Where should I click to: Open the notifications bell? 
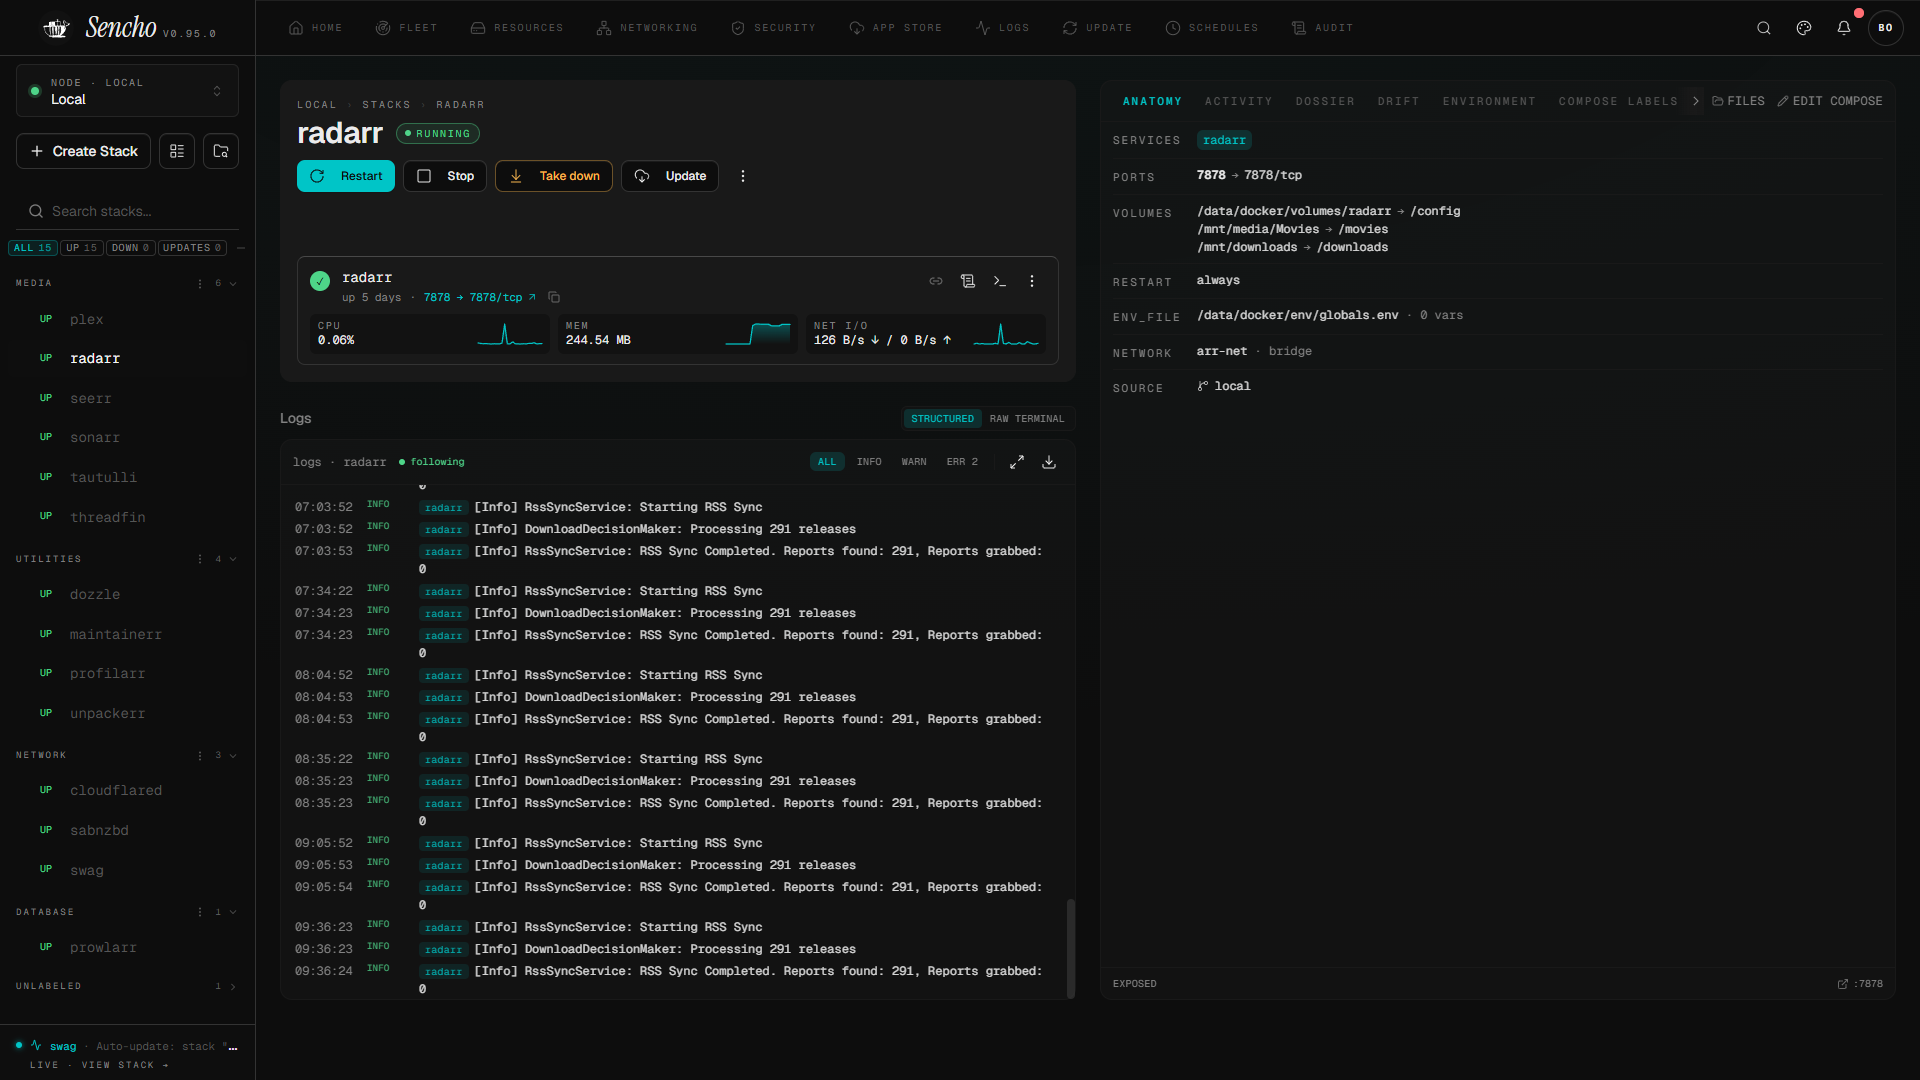coord(1844,28)
